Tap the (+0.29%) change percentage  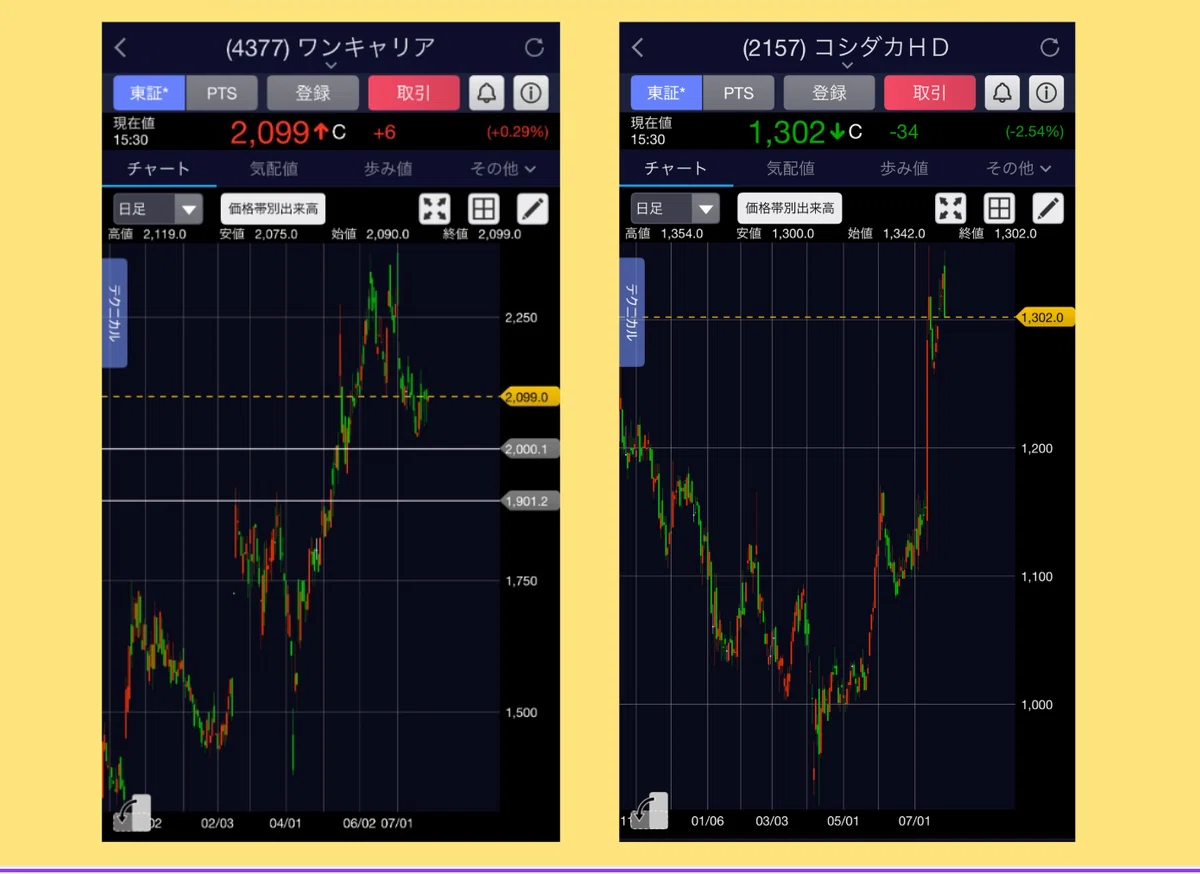518,132
